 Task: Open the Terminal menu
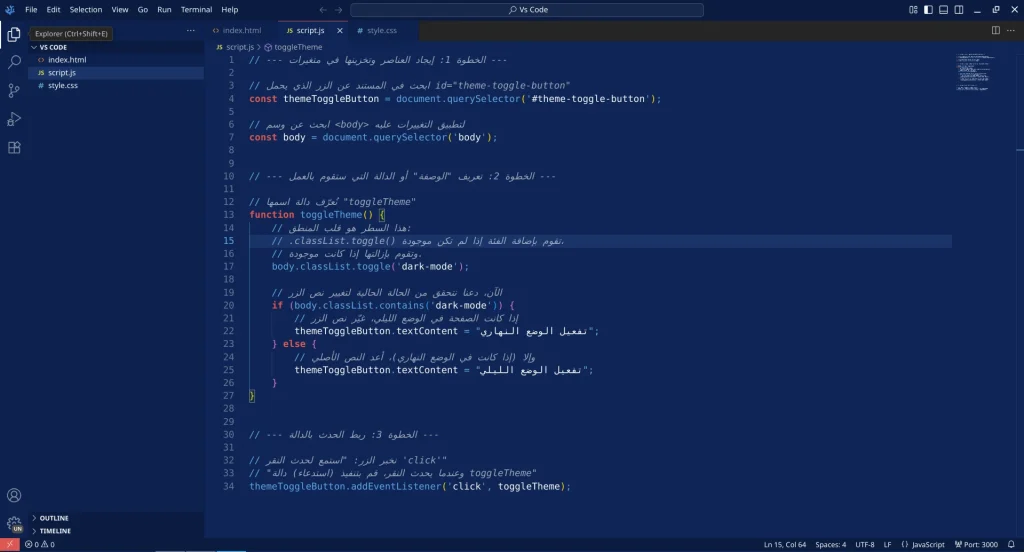(196, 10)
